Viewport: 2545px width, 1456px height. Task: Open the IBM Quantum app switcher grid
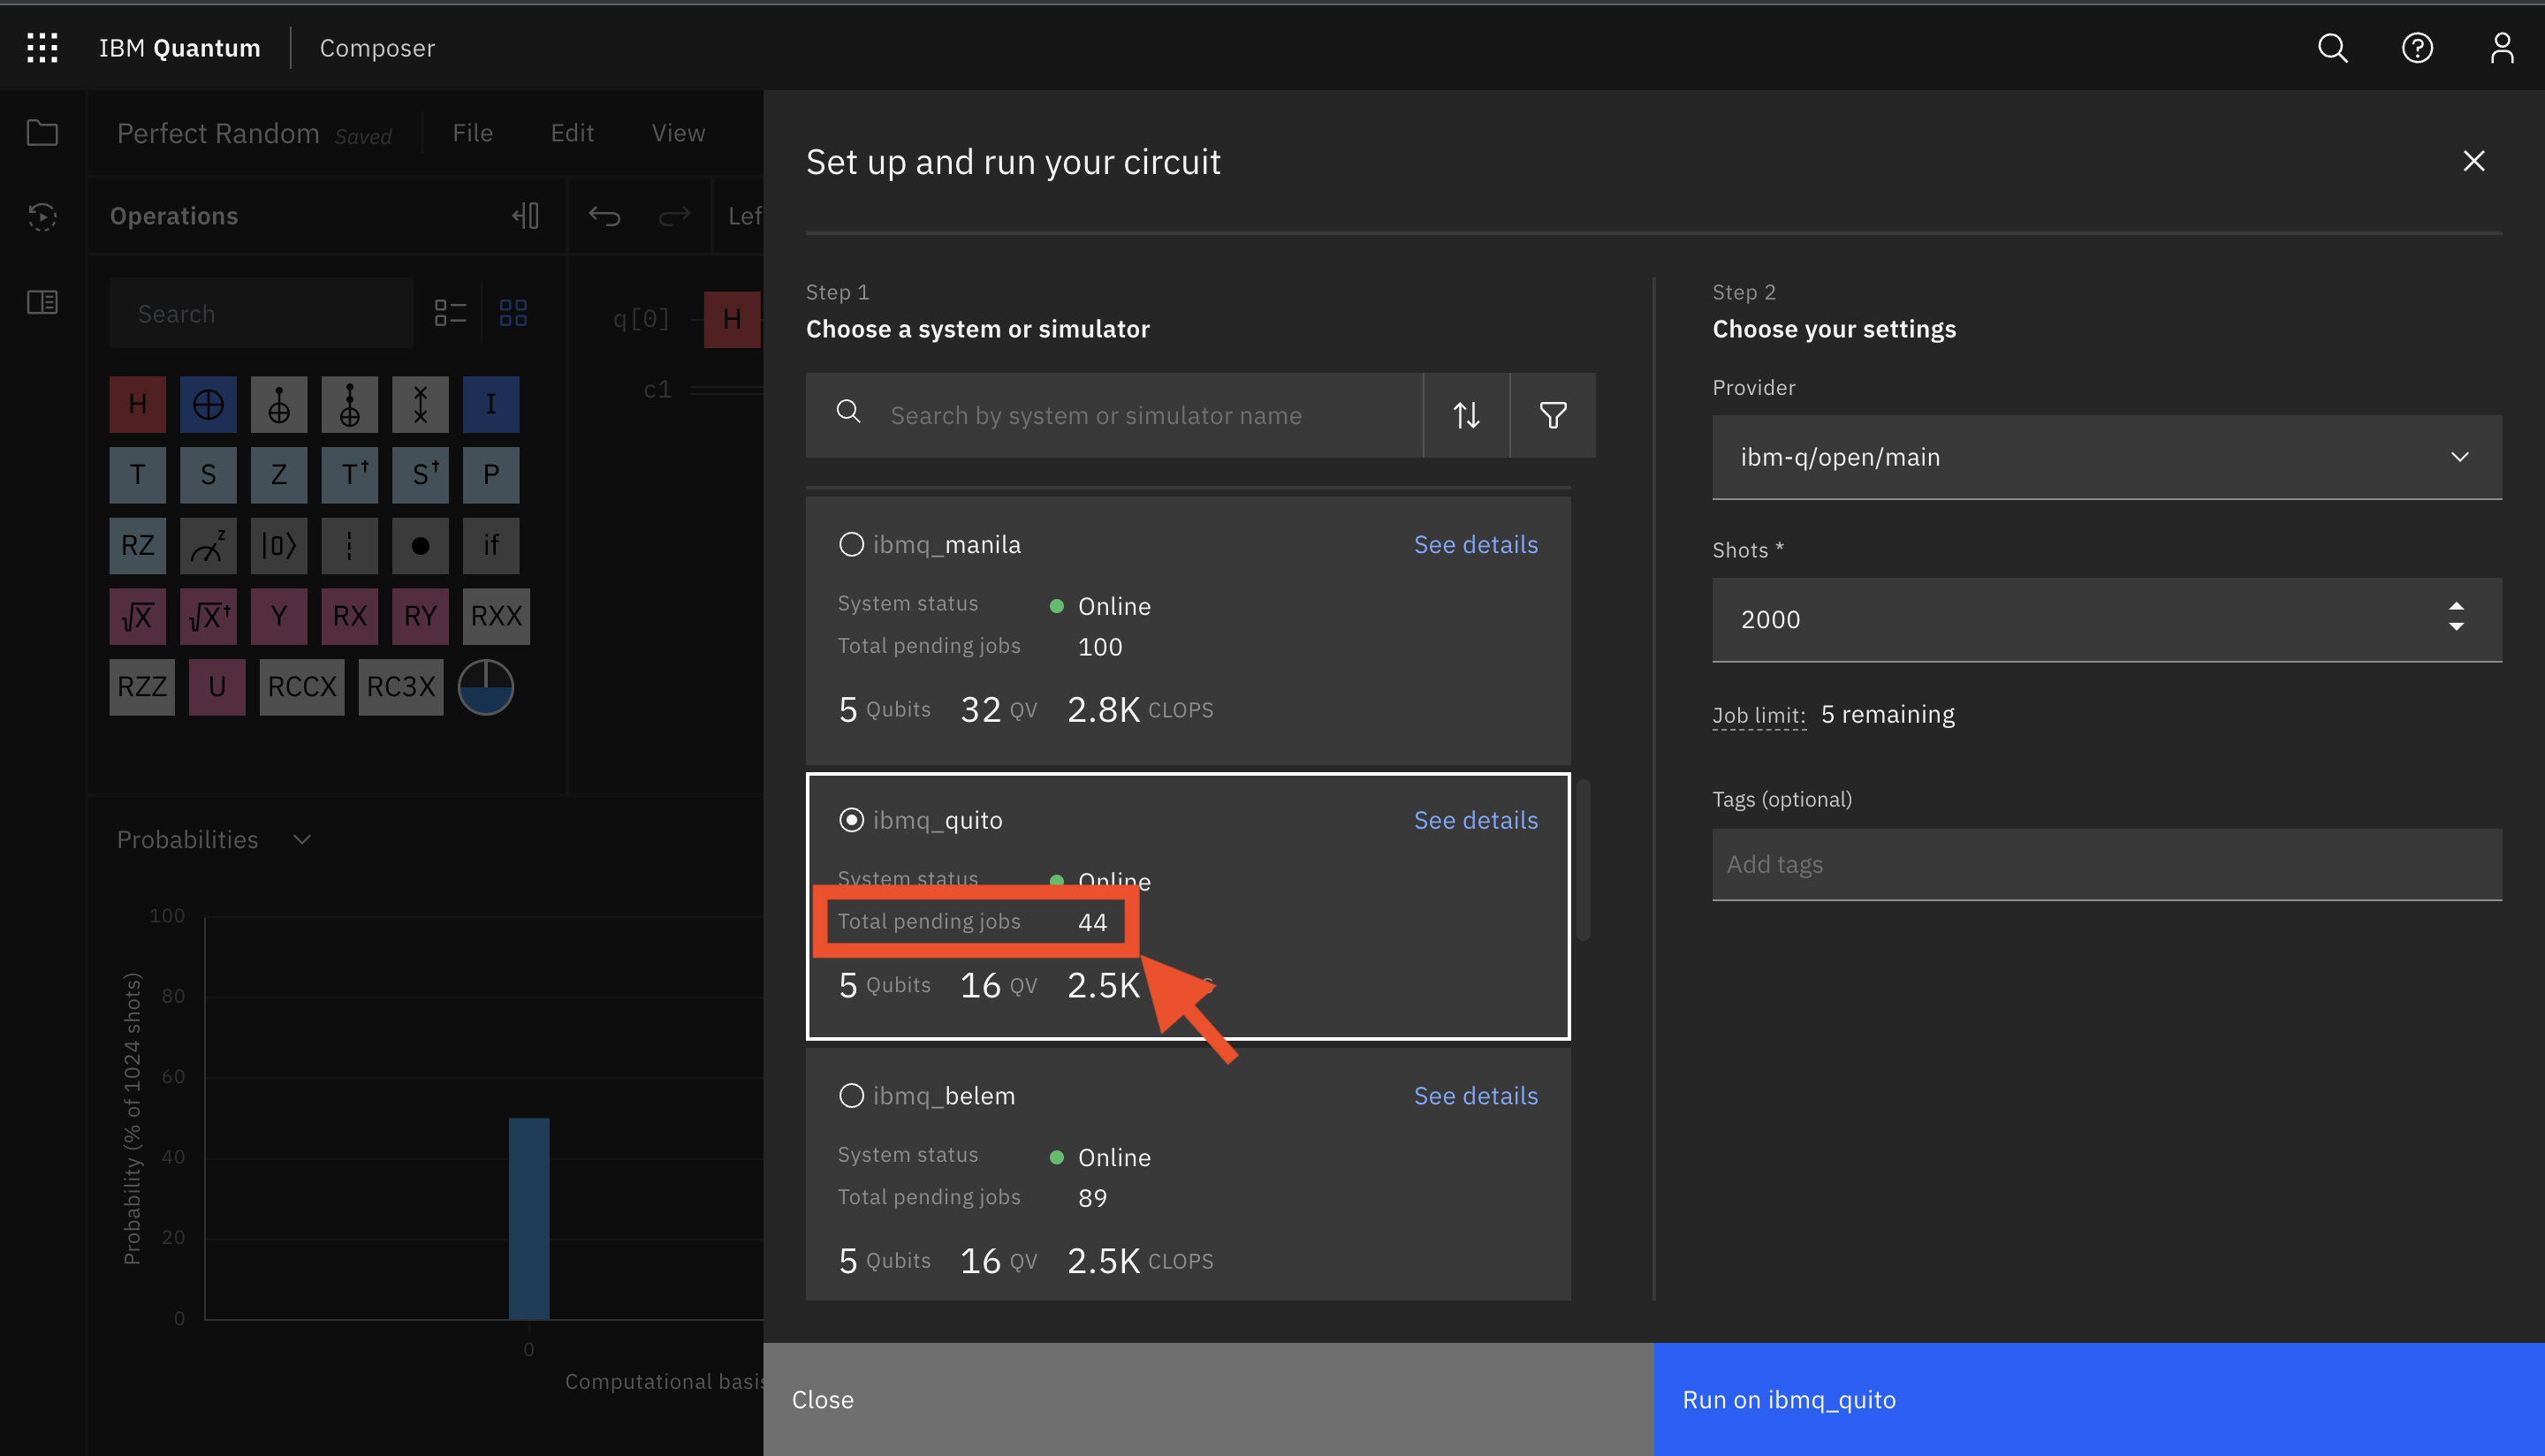coord(42,47)
